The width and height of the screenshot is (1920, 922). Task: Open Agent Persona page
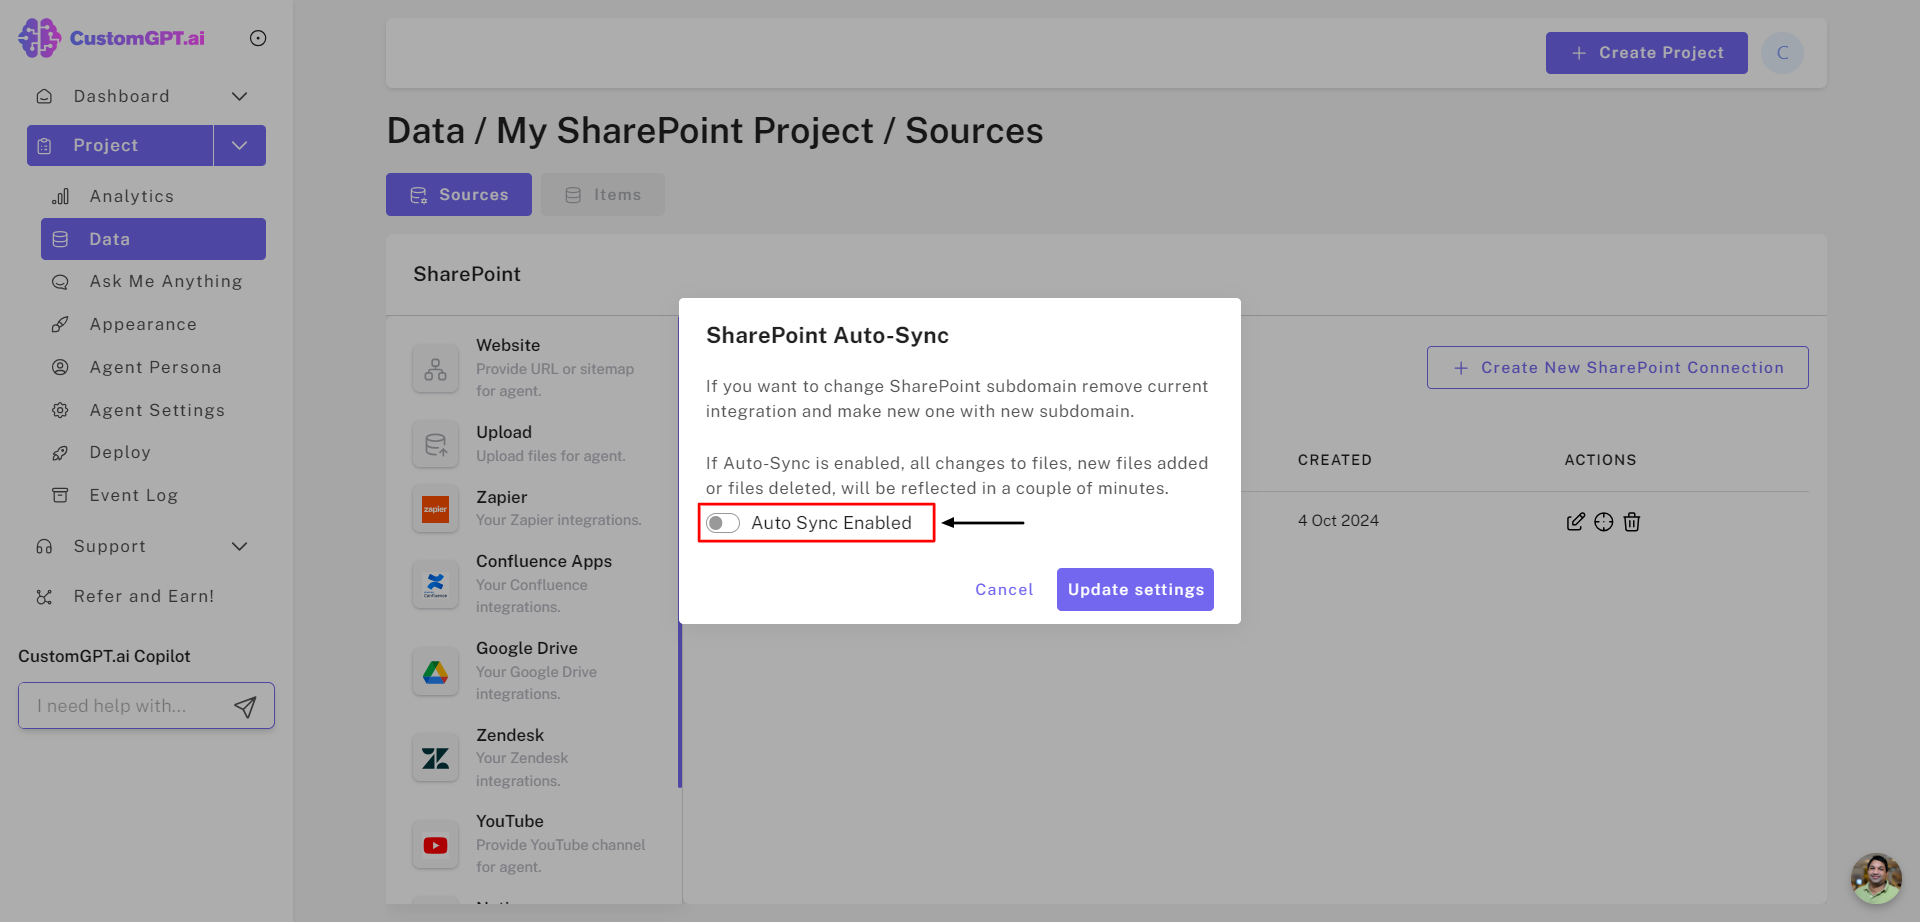155,367
